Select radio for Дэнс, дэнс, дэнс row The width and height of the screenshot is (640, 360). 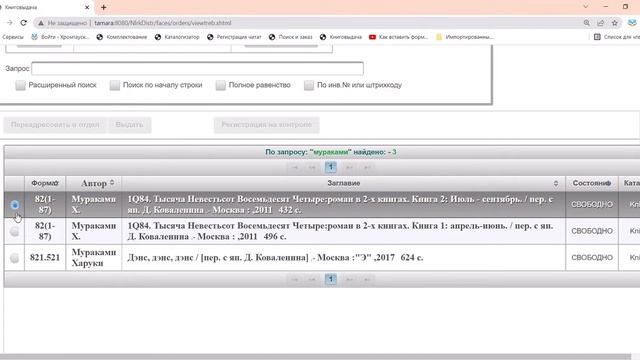pyautogui.click(x=15, y=258)
